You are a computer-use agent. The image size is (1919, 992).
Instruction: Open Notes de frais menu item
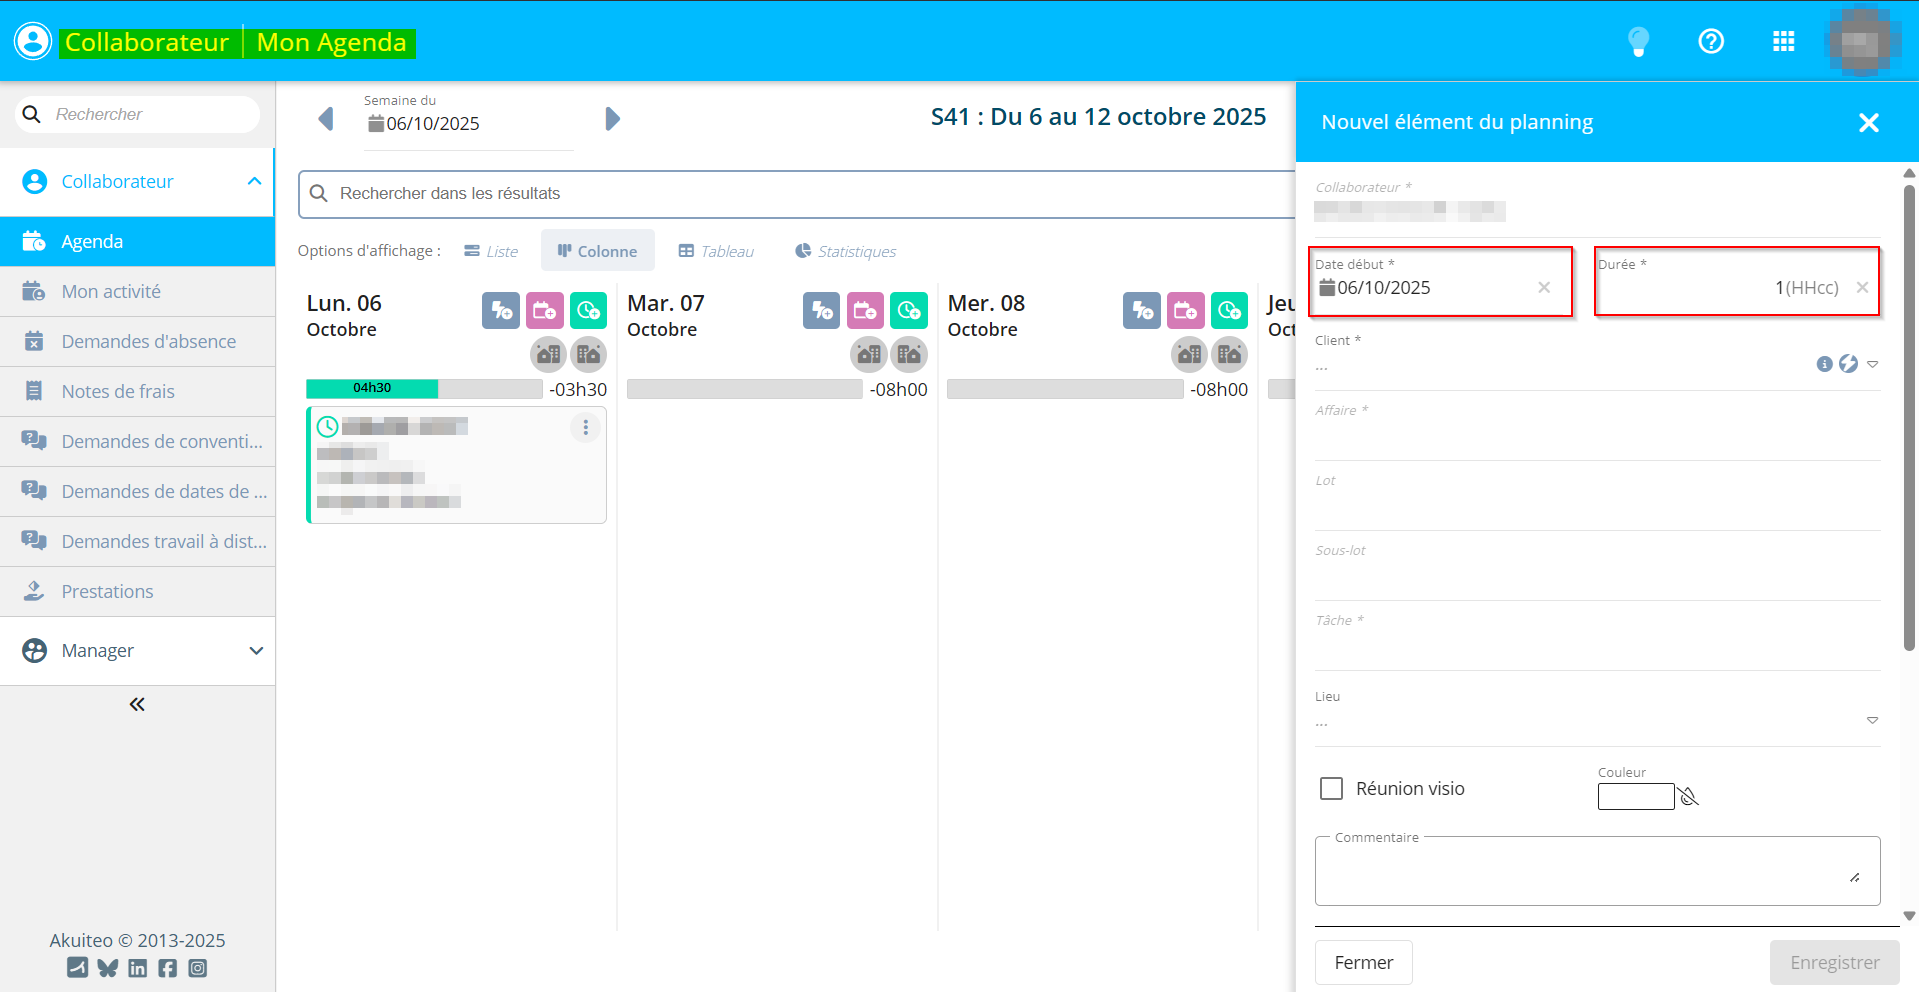(x=118, y=392)
